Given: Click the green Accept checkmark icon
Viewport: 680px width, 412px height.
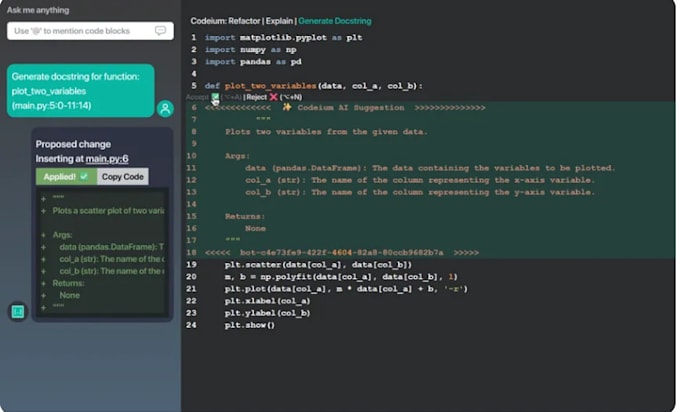Looking at the screenshot, I should (x=215, y=97).
